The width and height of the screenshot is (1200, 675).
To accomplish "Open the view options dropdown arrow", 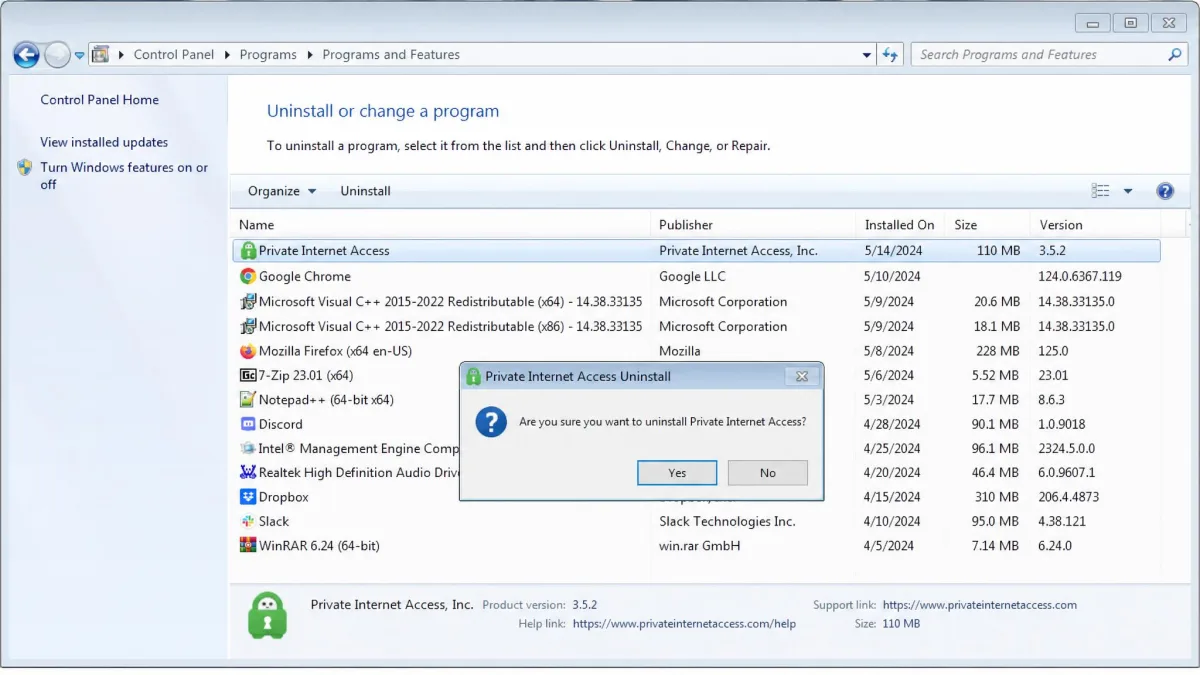I will pos(1128,191).
